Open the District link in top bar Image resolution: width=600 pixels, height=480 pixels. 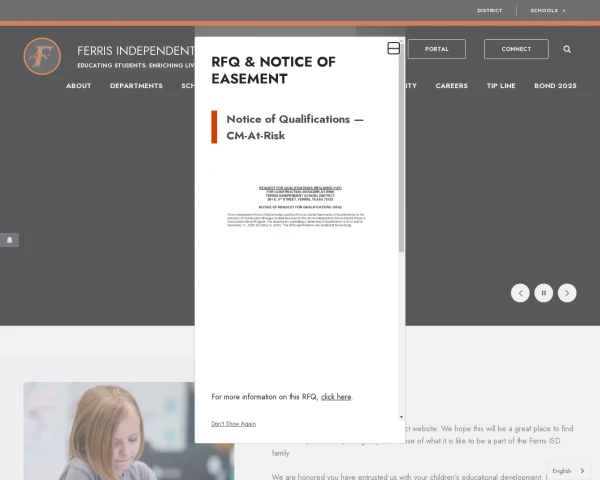(x=489, y=10)
